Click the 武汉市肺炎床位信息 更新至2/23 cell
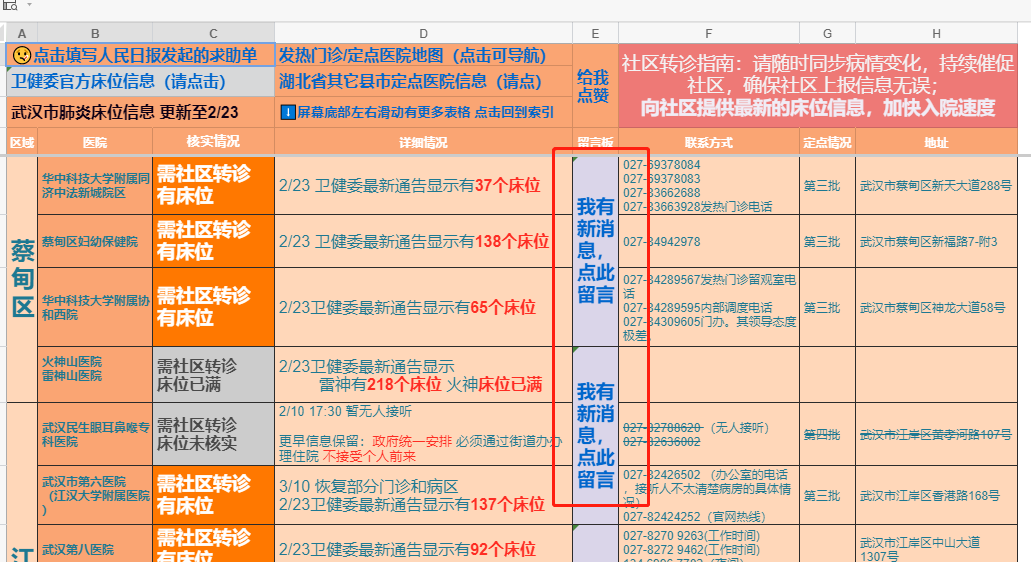The image size is (1031, 562). tap(140, 112)
